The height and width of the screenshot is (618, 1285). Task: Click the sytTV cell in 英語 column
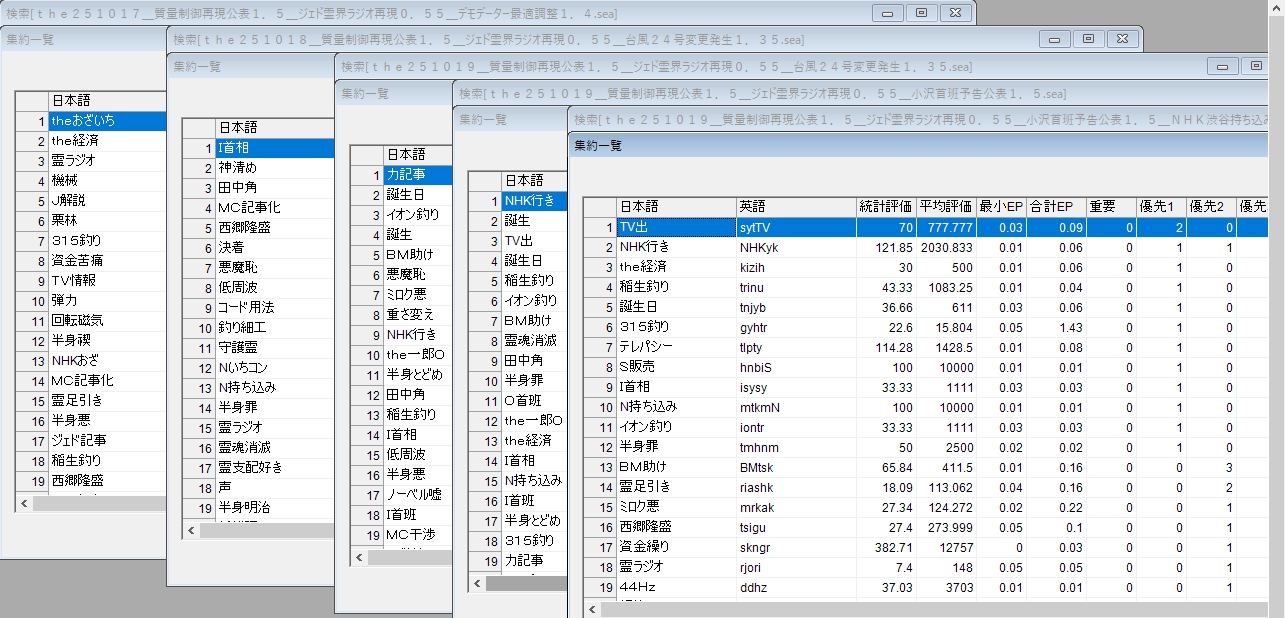click(x=796, y=227)
